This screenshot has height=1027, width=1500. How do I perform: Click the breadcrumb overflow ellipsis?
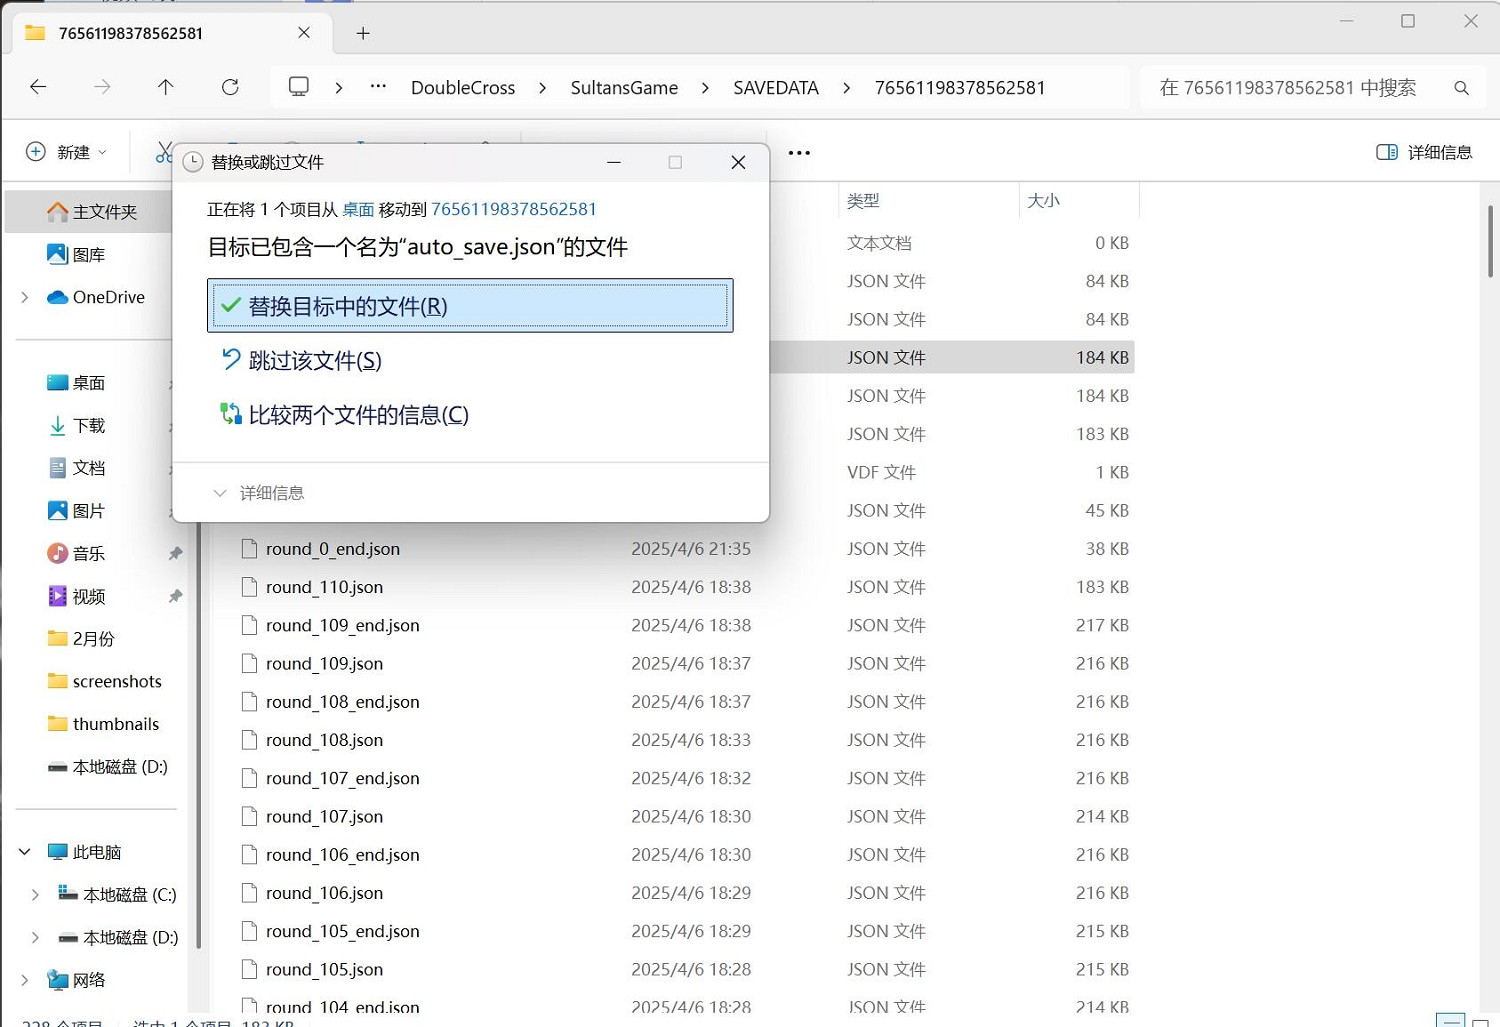tap(378, 87)
